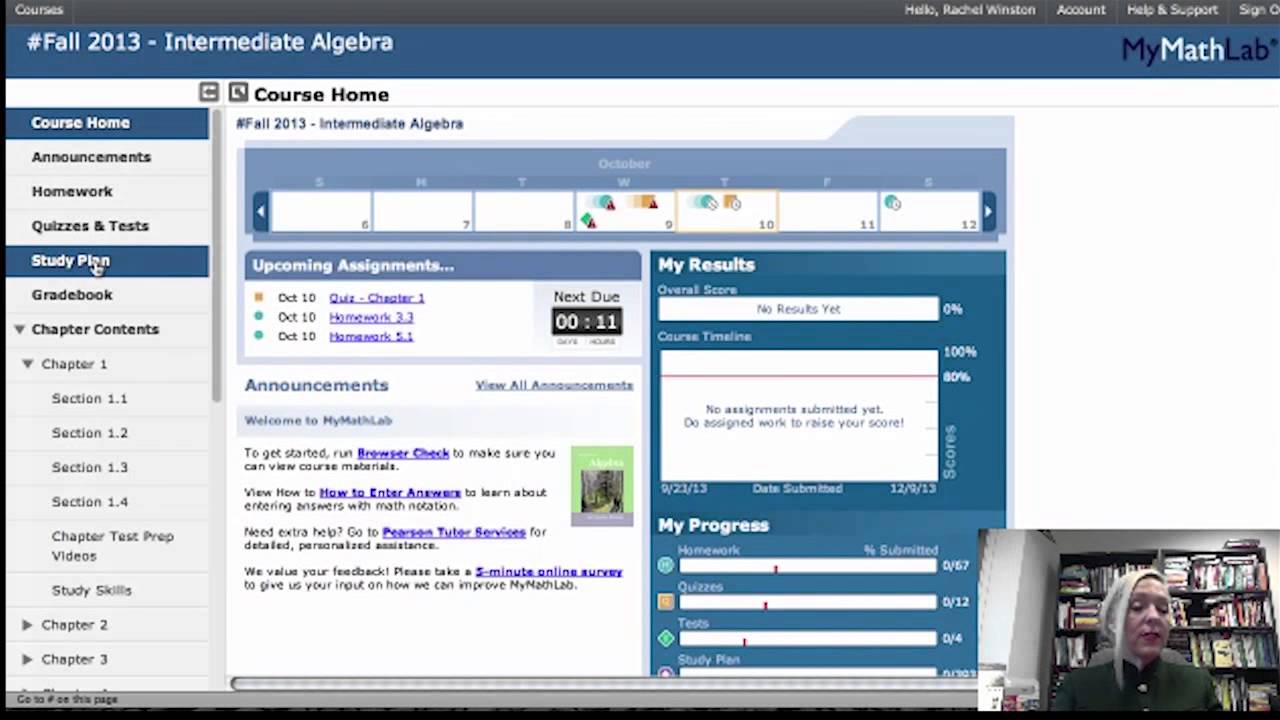The width and height of the screenshot is (1280, 720).
Task: Open Homework 3.3 link
Action: pos(371,317)
